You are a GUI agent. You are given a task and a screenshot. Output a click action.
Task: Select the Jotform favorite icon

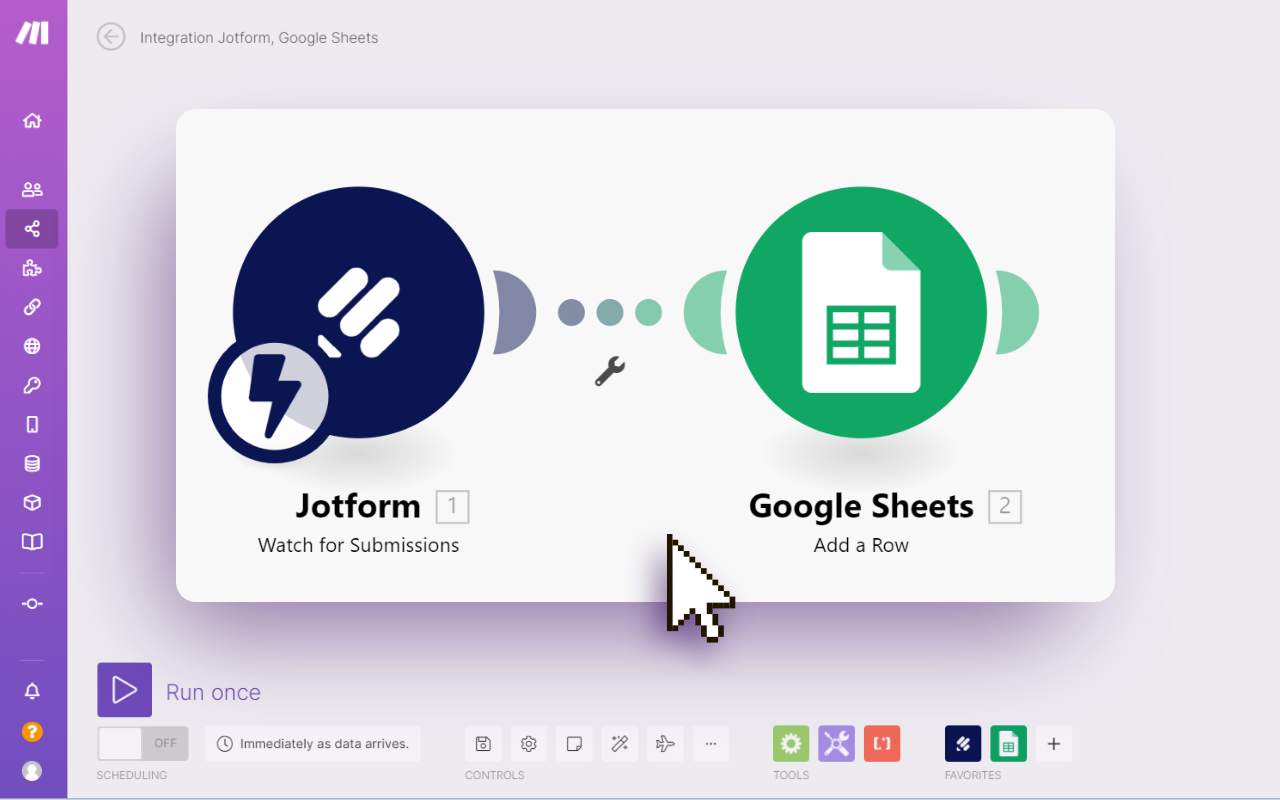963,744
